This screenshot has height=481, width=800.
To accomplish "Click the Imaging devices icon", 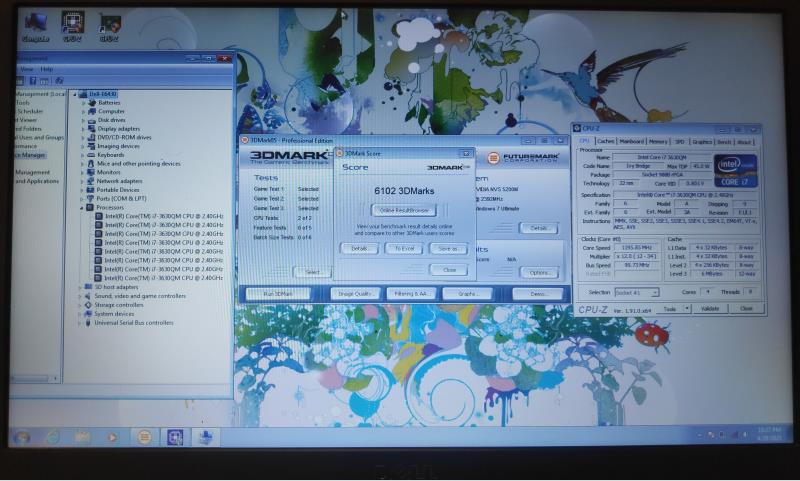I will pos(92,146).
